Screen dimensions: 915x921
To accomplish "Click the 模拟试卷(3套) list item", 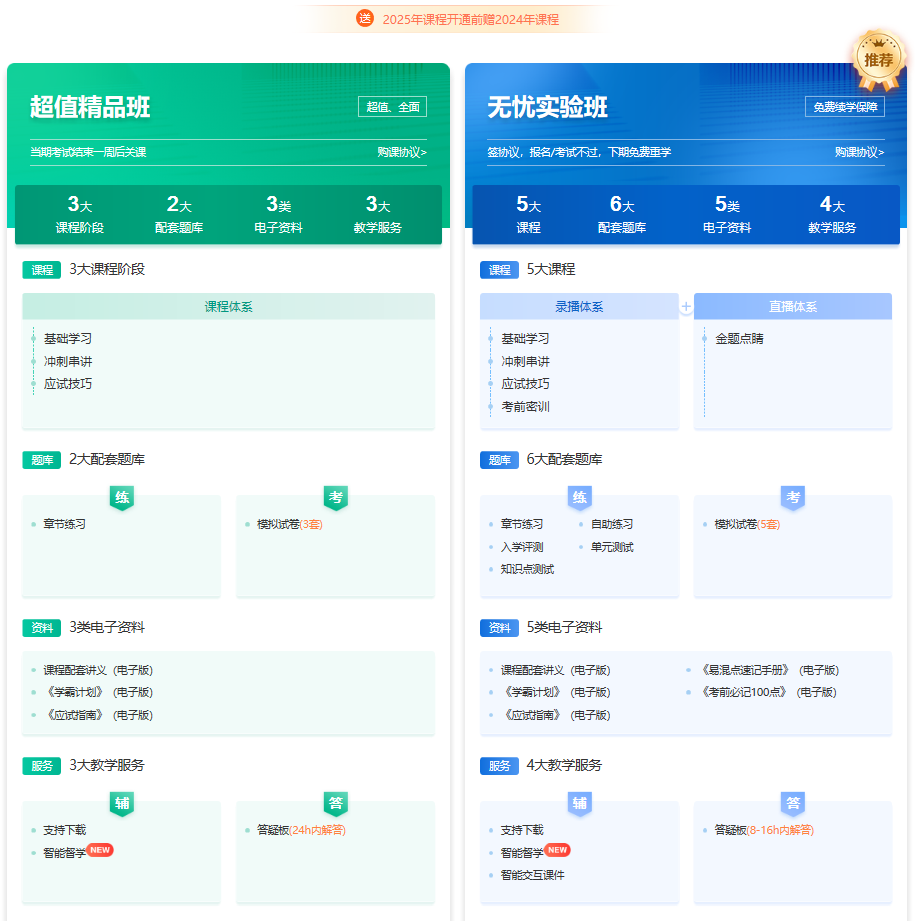I will (290, 522).
